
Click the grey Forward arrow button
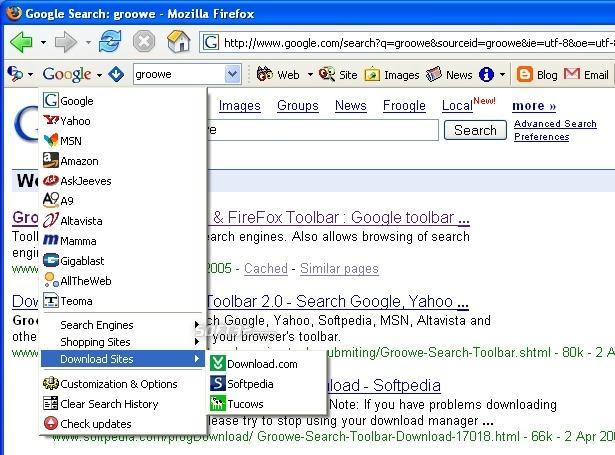66,42
